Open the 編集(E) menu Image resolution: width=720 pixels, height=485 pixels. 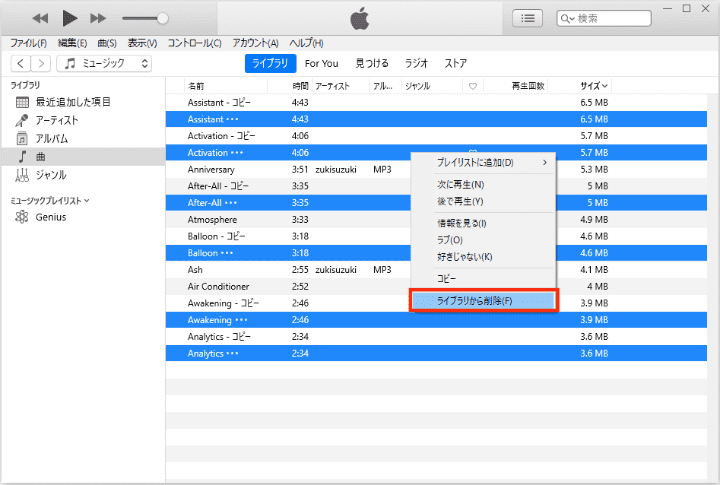tap(72, 43)
